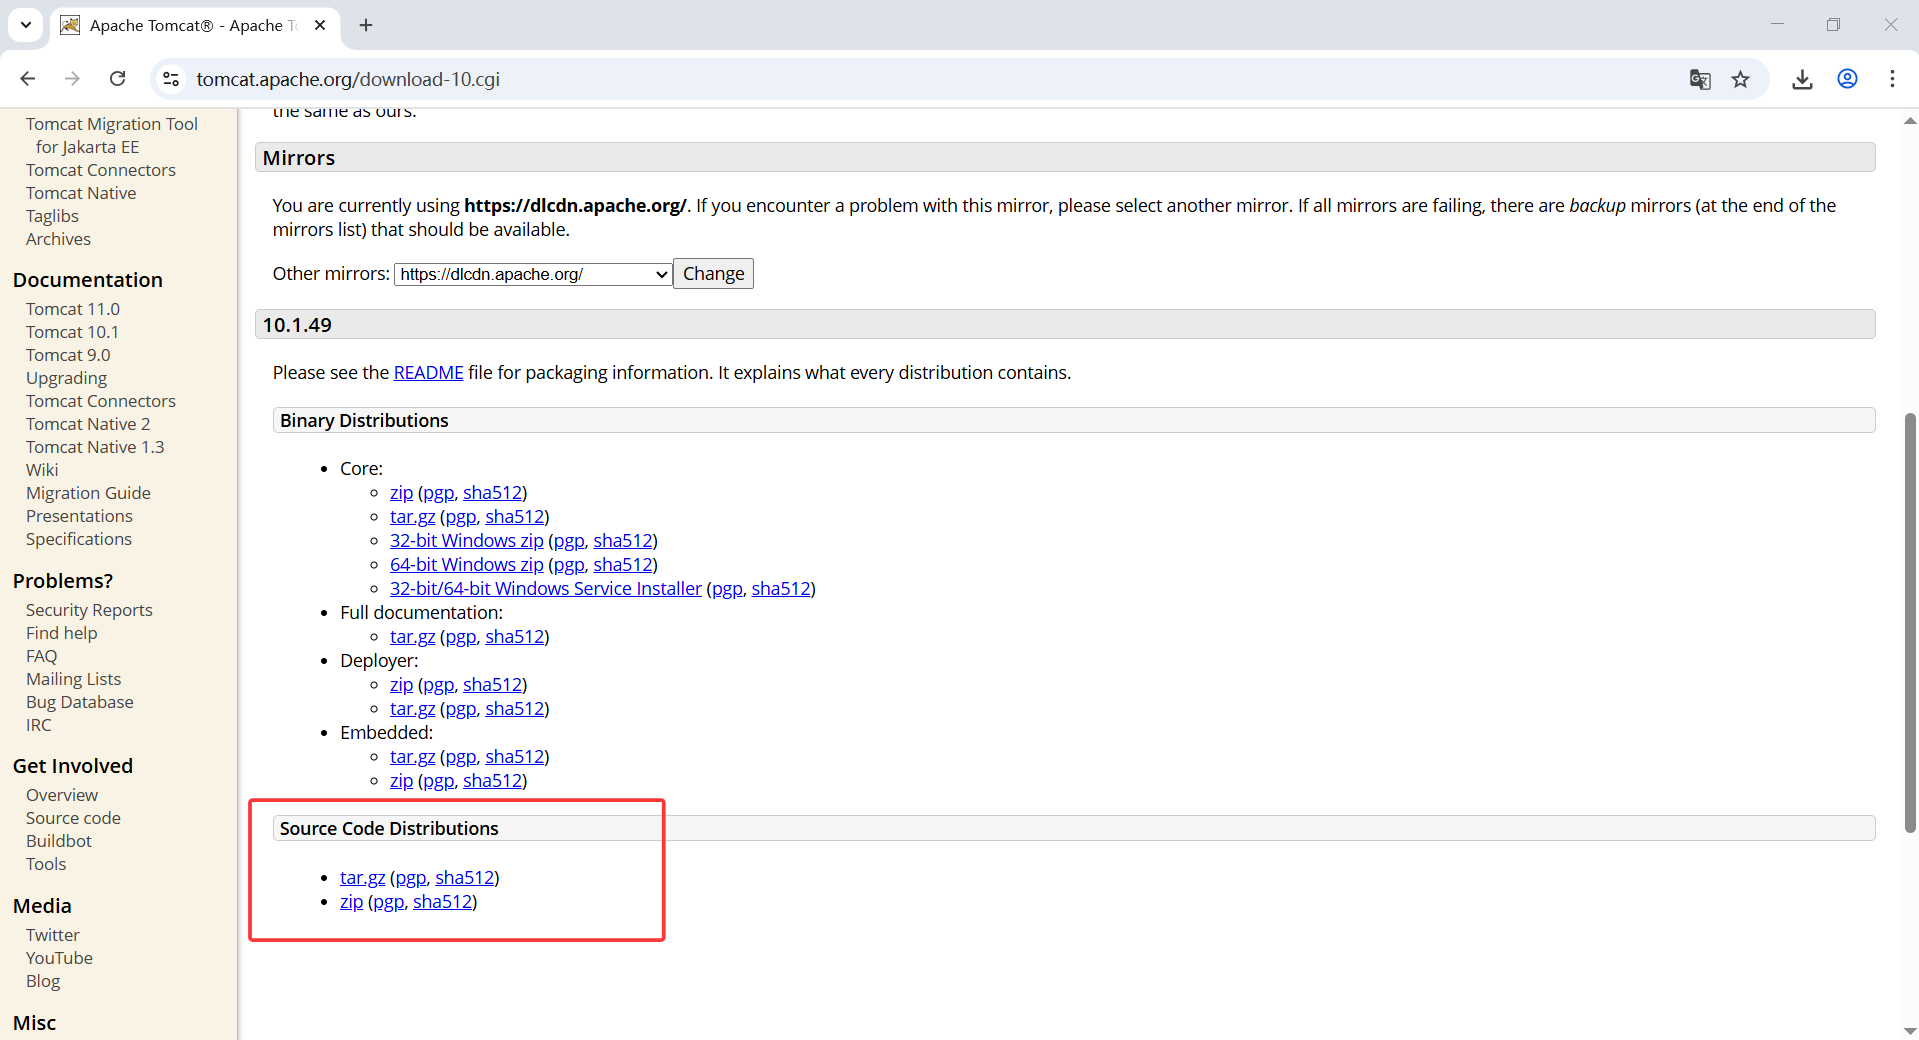Go to Taglibs in sidebar
The image size is (1919, 1040).
[52, 216]
